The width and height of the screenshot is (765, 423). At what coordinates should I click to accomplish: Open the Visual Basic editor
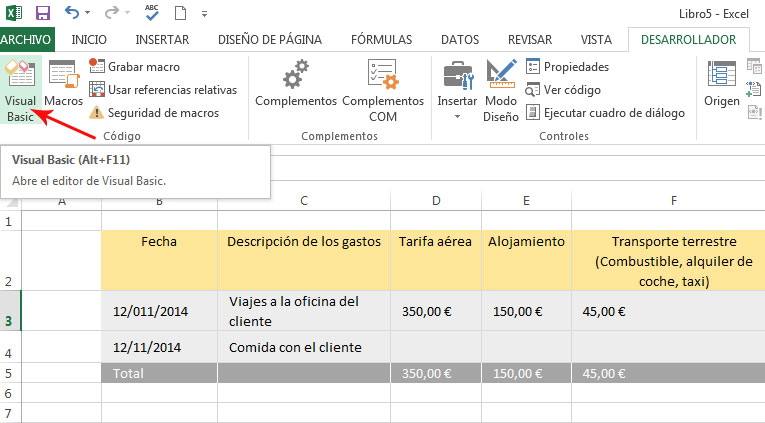click(x=20, y=90)
